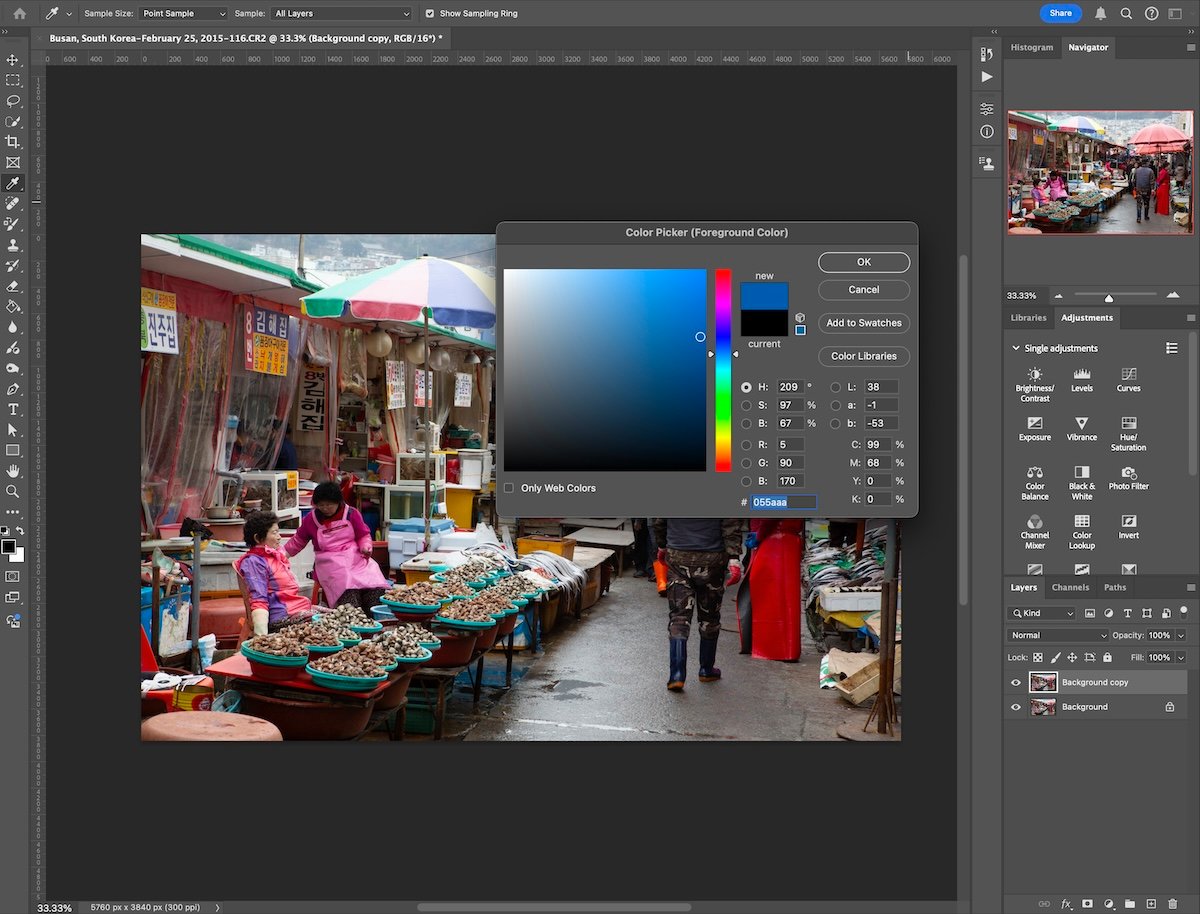
Task: Click OK in the Color Picker
Action: coord(863,262)
